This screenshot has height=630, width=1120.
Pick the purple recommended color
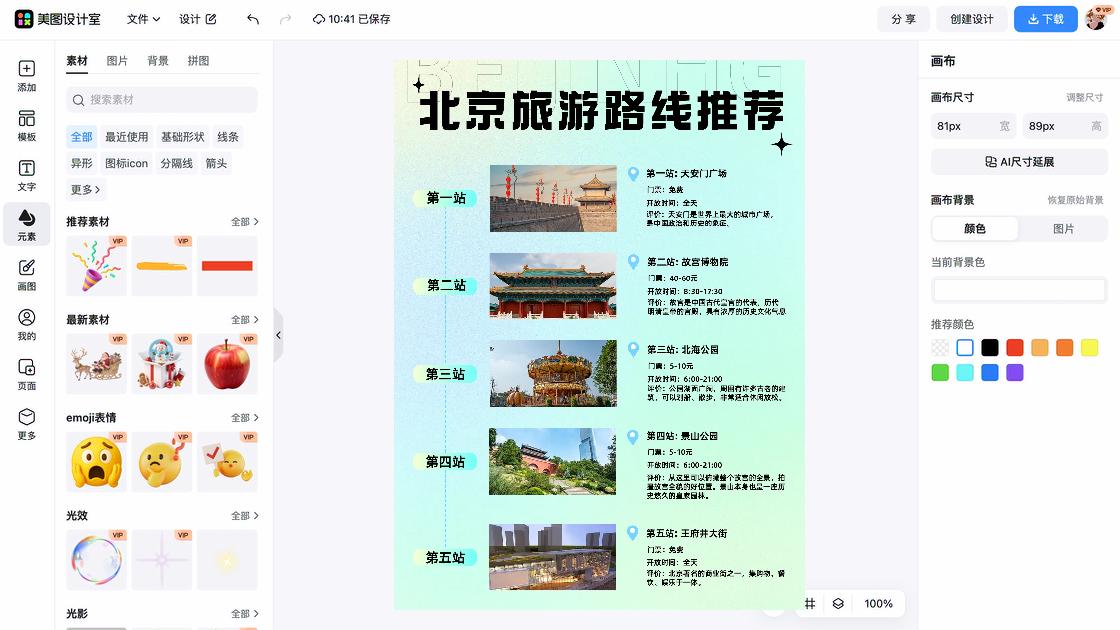click(1015, 373)
